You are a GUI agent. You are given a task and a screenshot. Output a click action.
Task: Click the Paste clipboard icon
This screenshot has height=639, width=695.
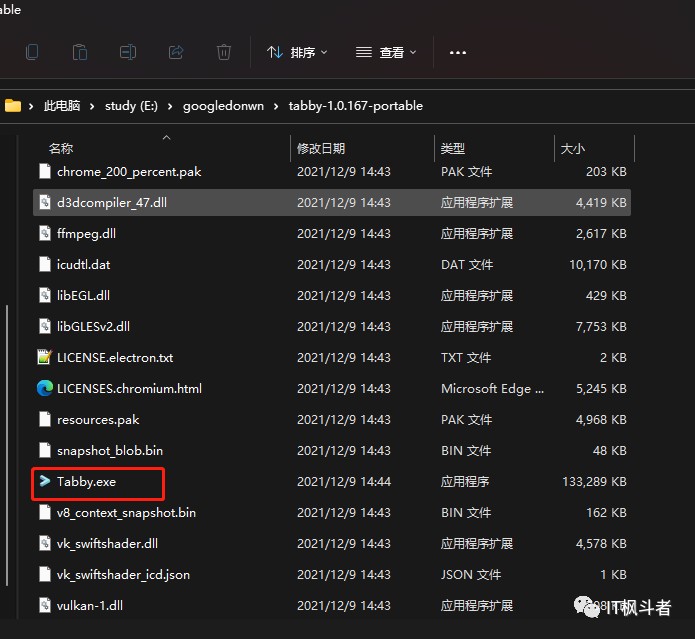click(x=80, y=52)
